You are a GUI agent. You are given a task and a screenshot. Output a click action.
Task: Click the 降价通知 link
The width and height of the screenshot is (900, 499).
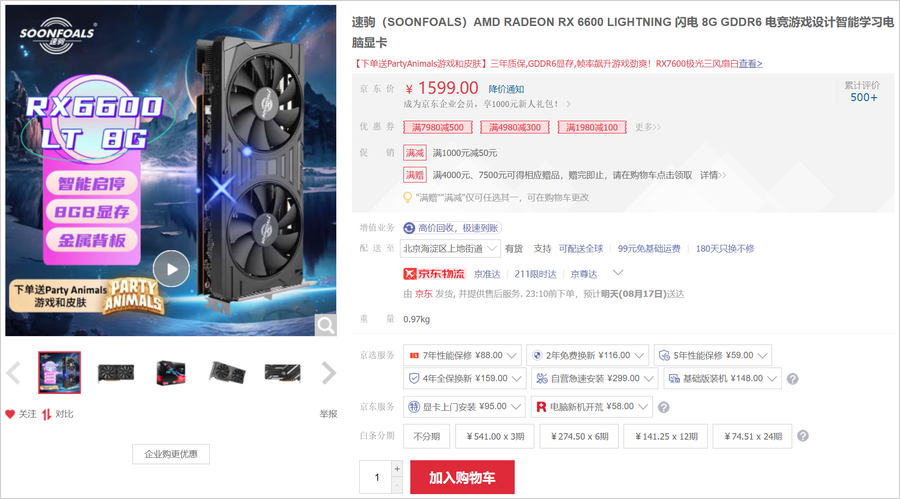click(506, 89)
